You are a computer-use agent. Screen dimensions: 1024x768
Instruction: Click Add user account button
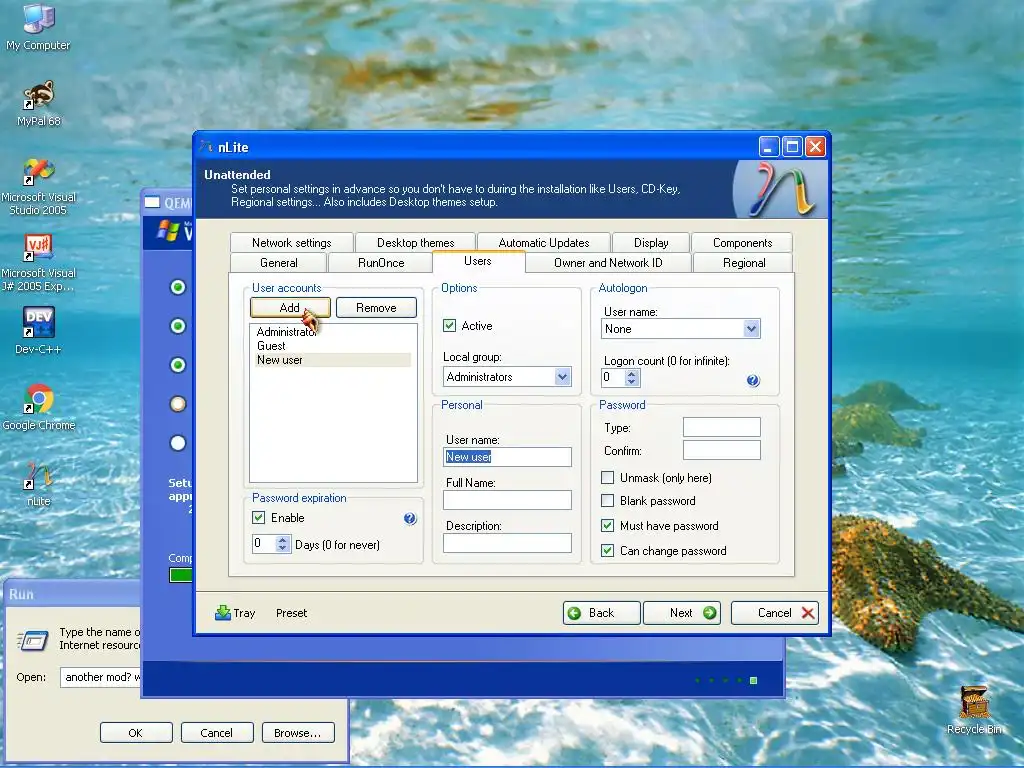pos(290,308)
